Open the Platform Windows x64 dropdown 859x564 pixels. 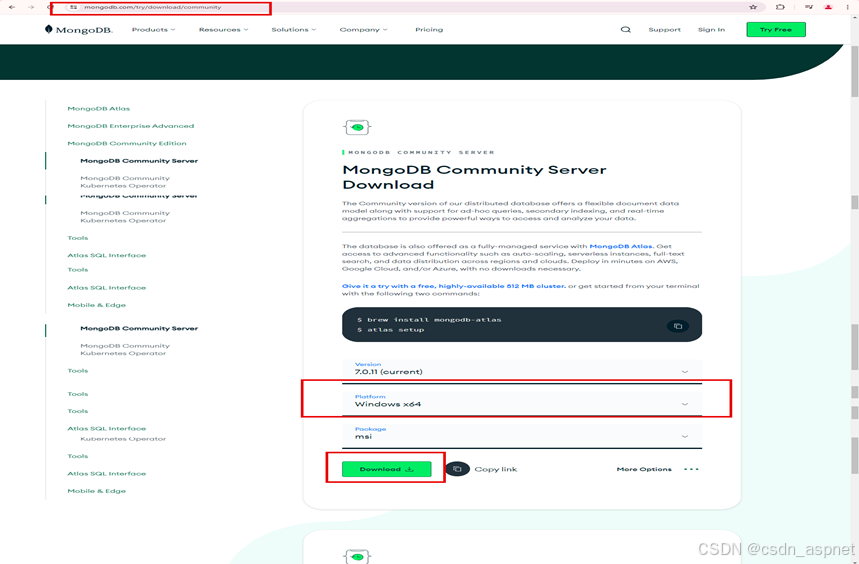[x=522, y=404]
